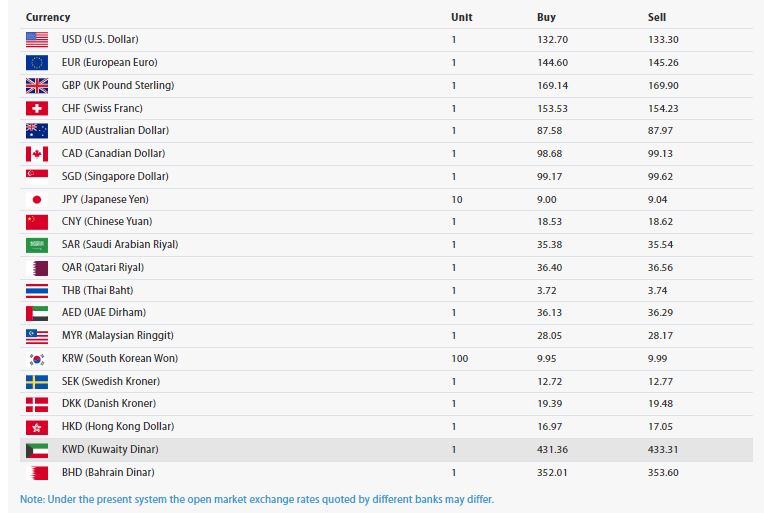Click the Swiss flag icon
Viewport: 764px width, 513px height.
tap(37, 108)
